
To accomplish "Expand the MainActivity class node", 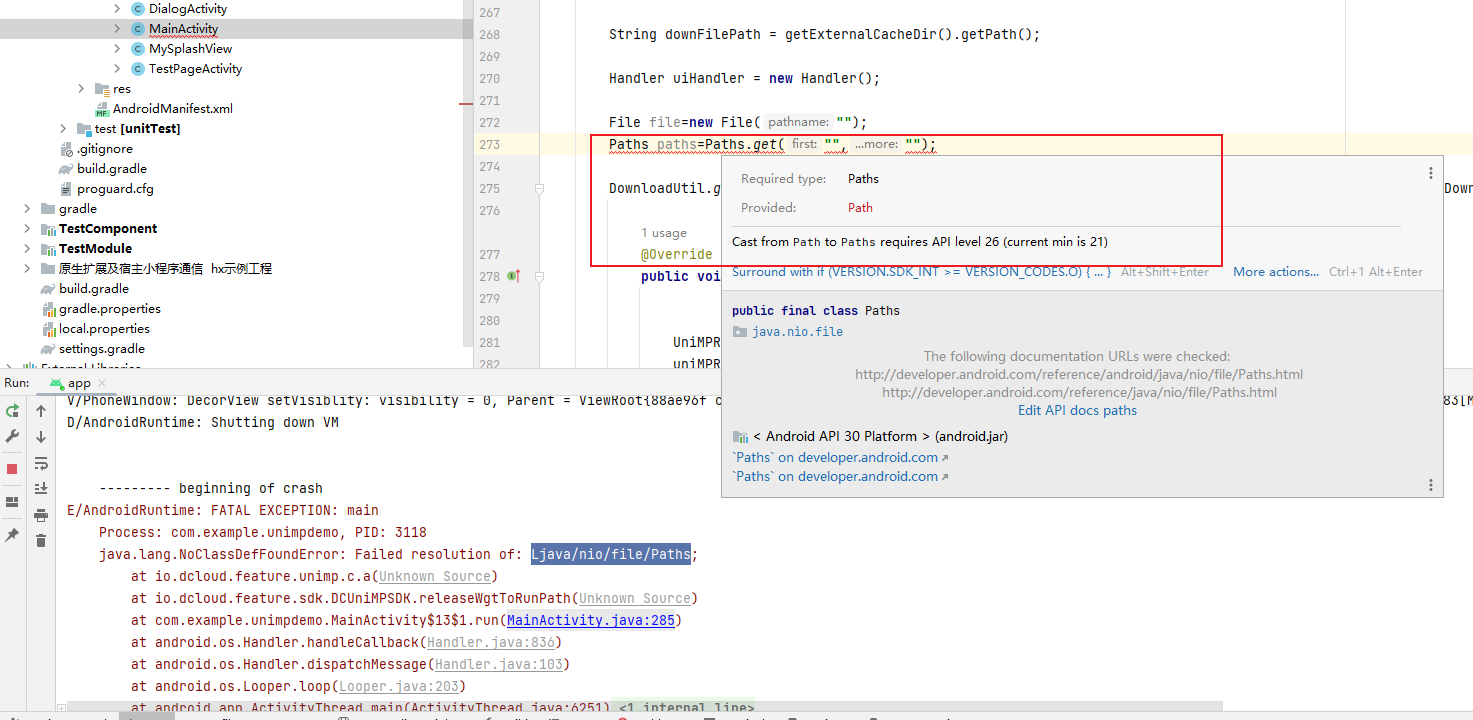I will coord(118,29).
